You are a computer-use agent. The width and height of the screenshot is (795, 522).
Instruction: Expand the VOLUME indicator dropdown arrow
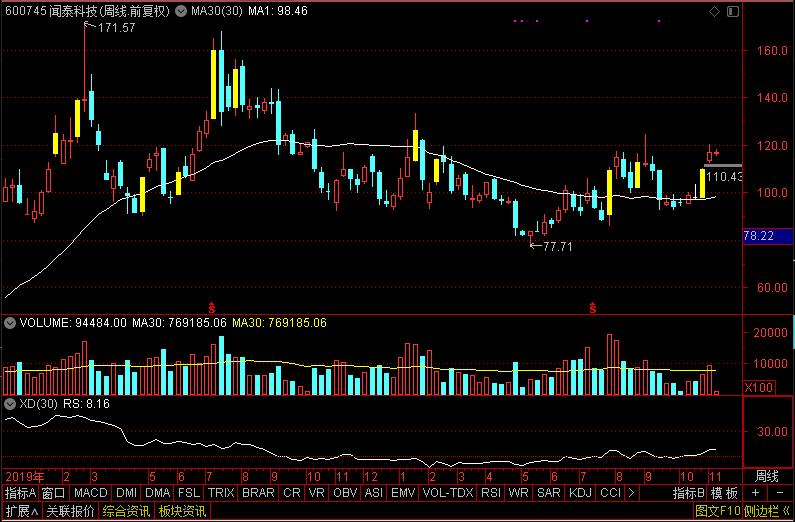tap(10, 323)
